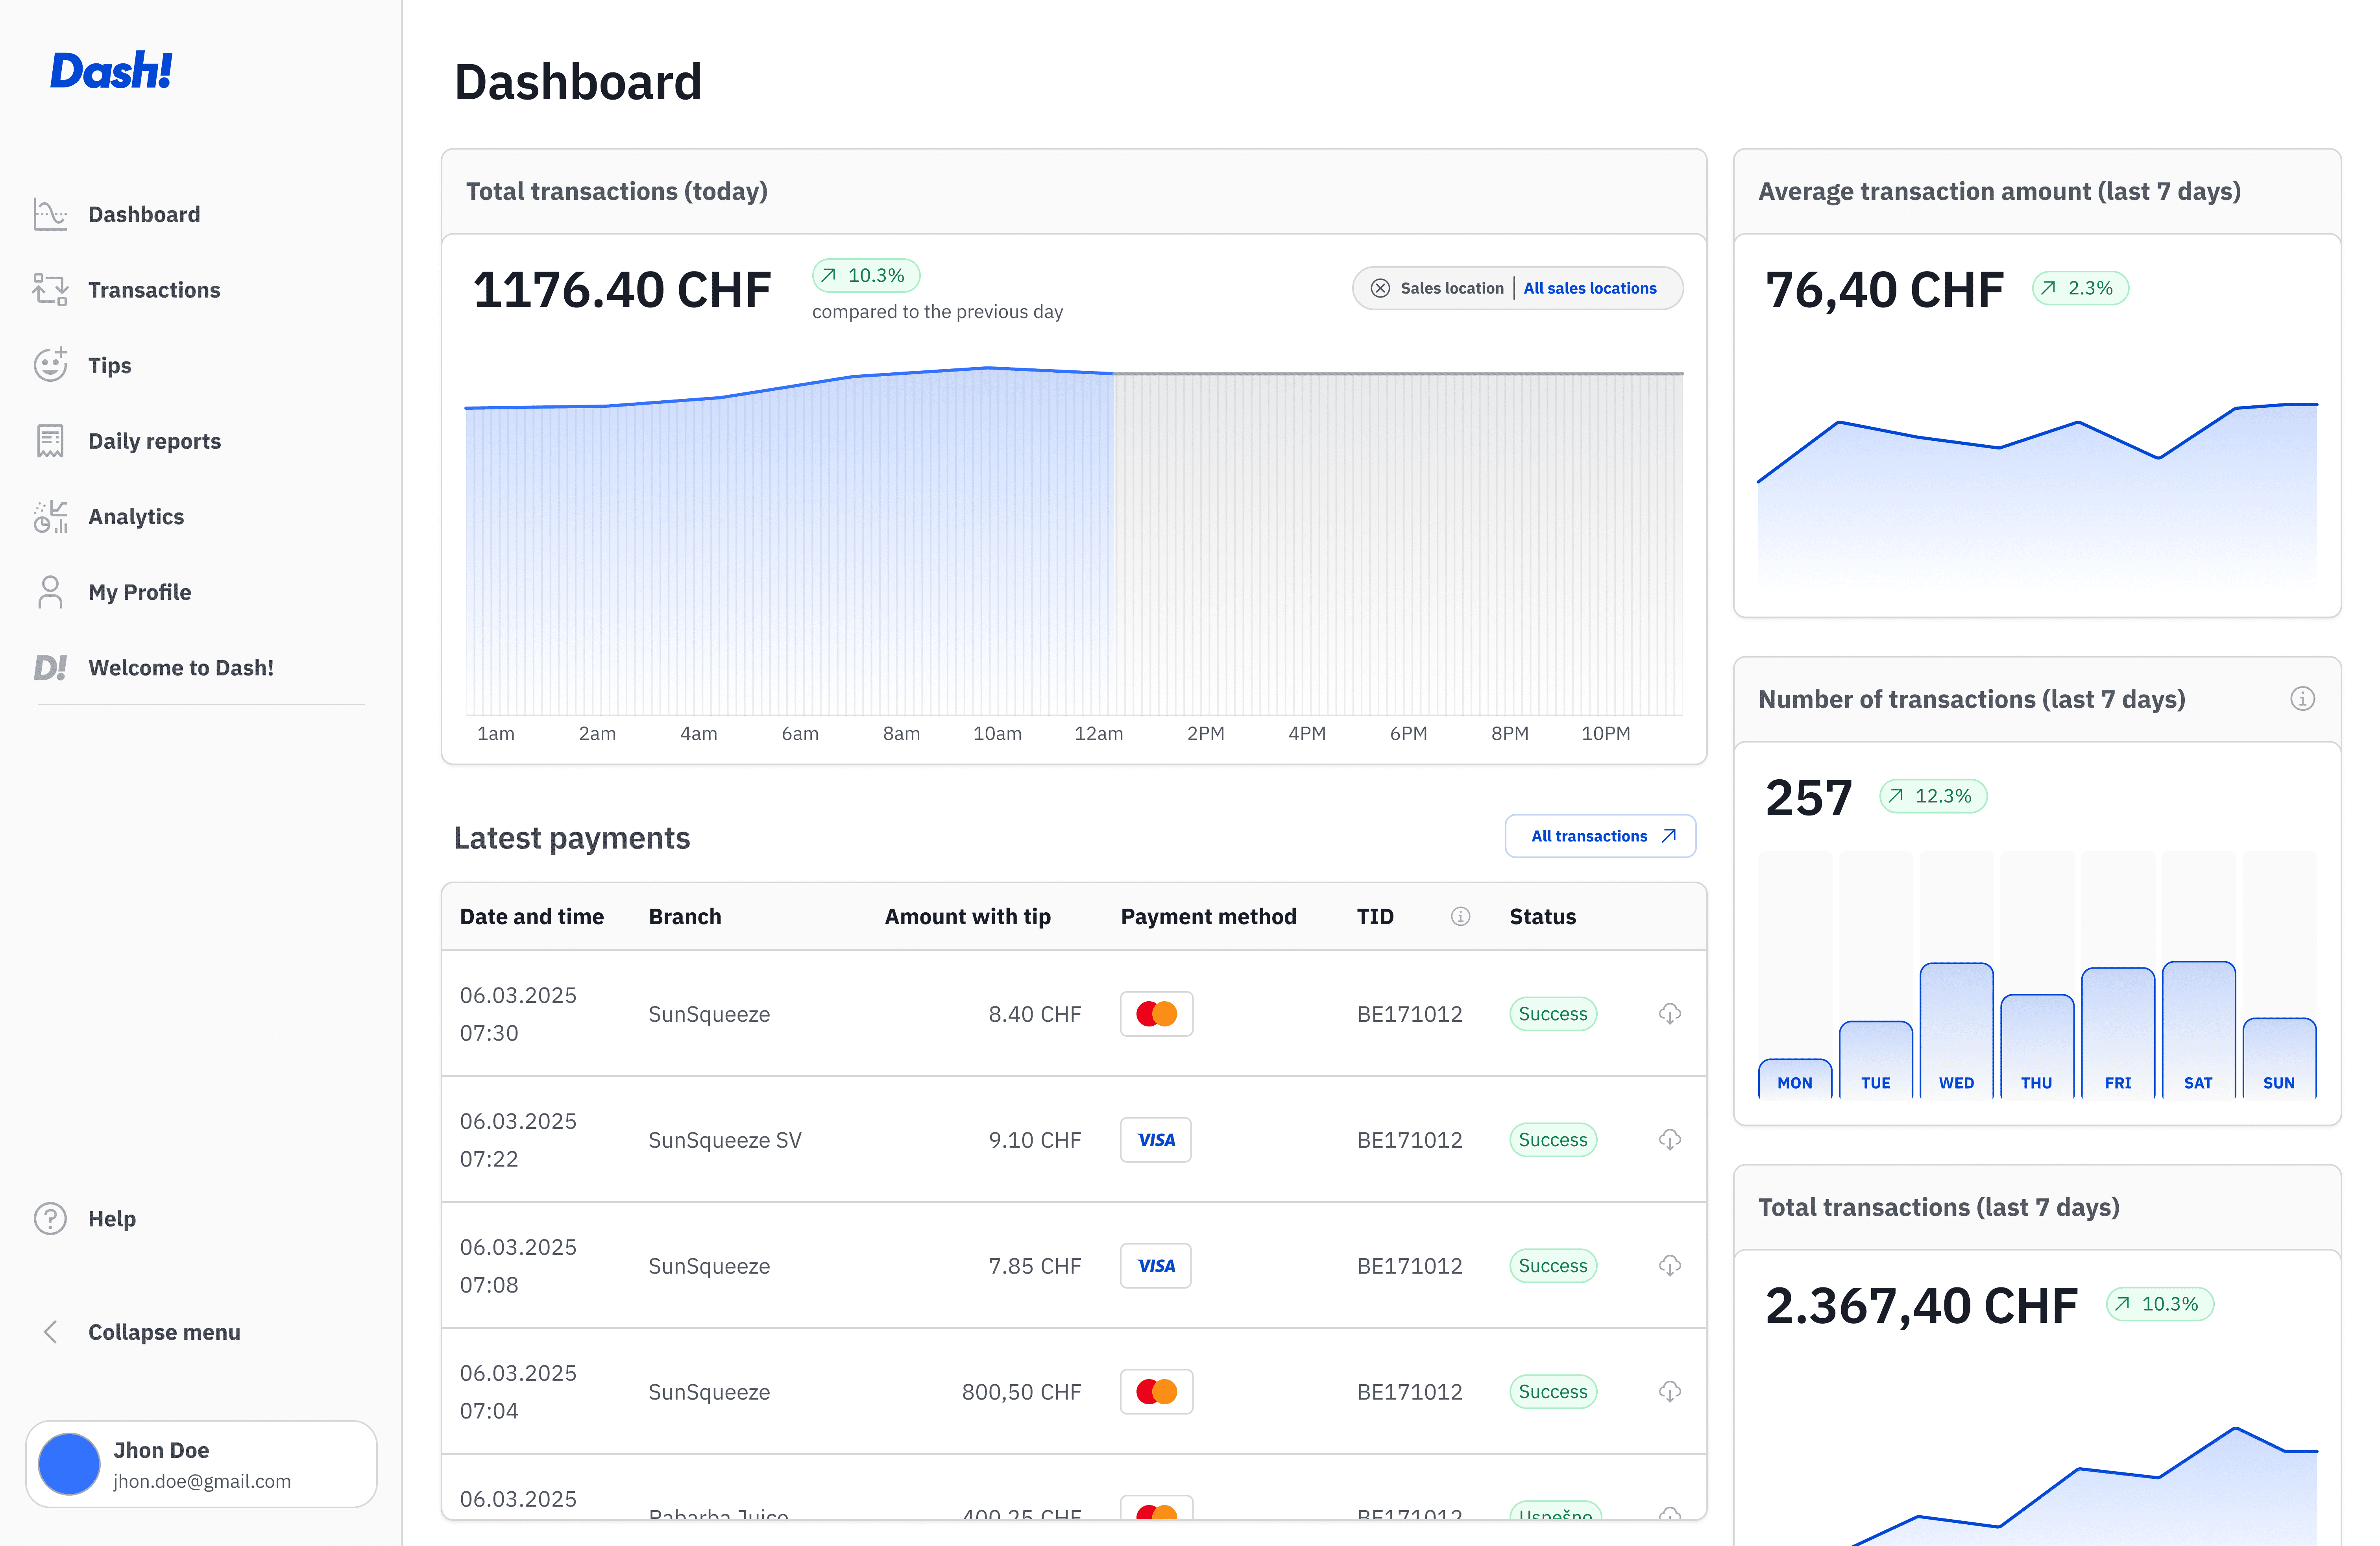
Task: Clear the Sales location filter
Action: [x=1380, y=289]
